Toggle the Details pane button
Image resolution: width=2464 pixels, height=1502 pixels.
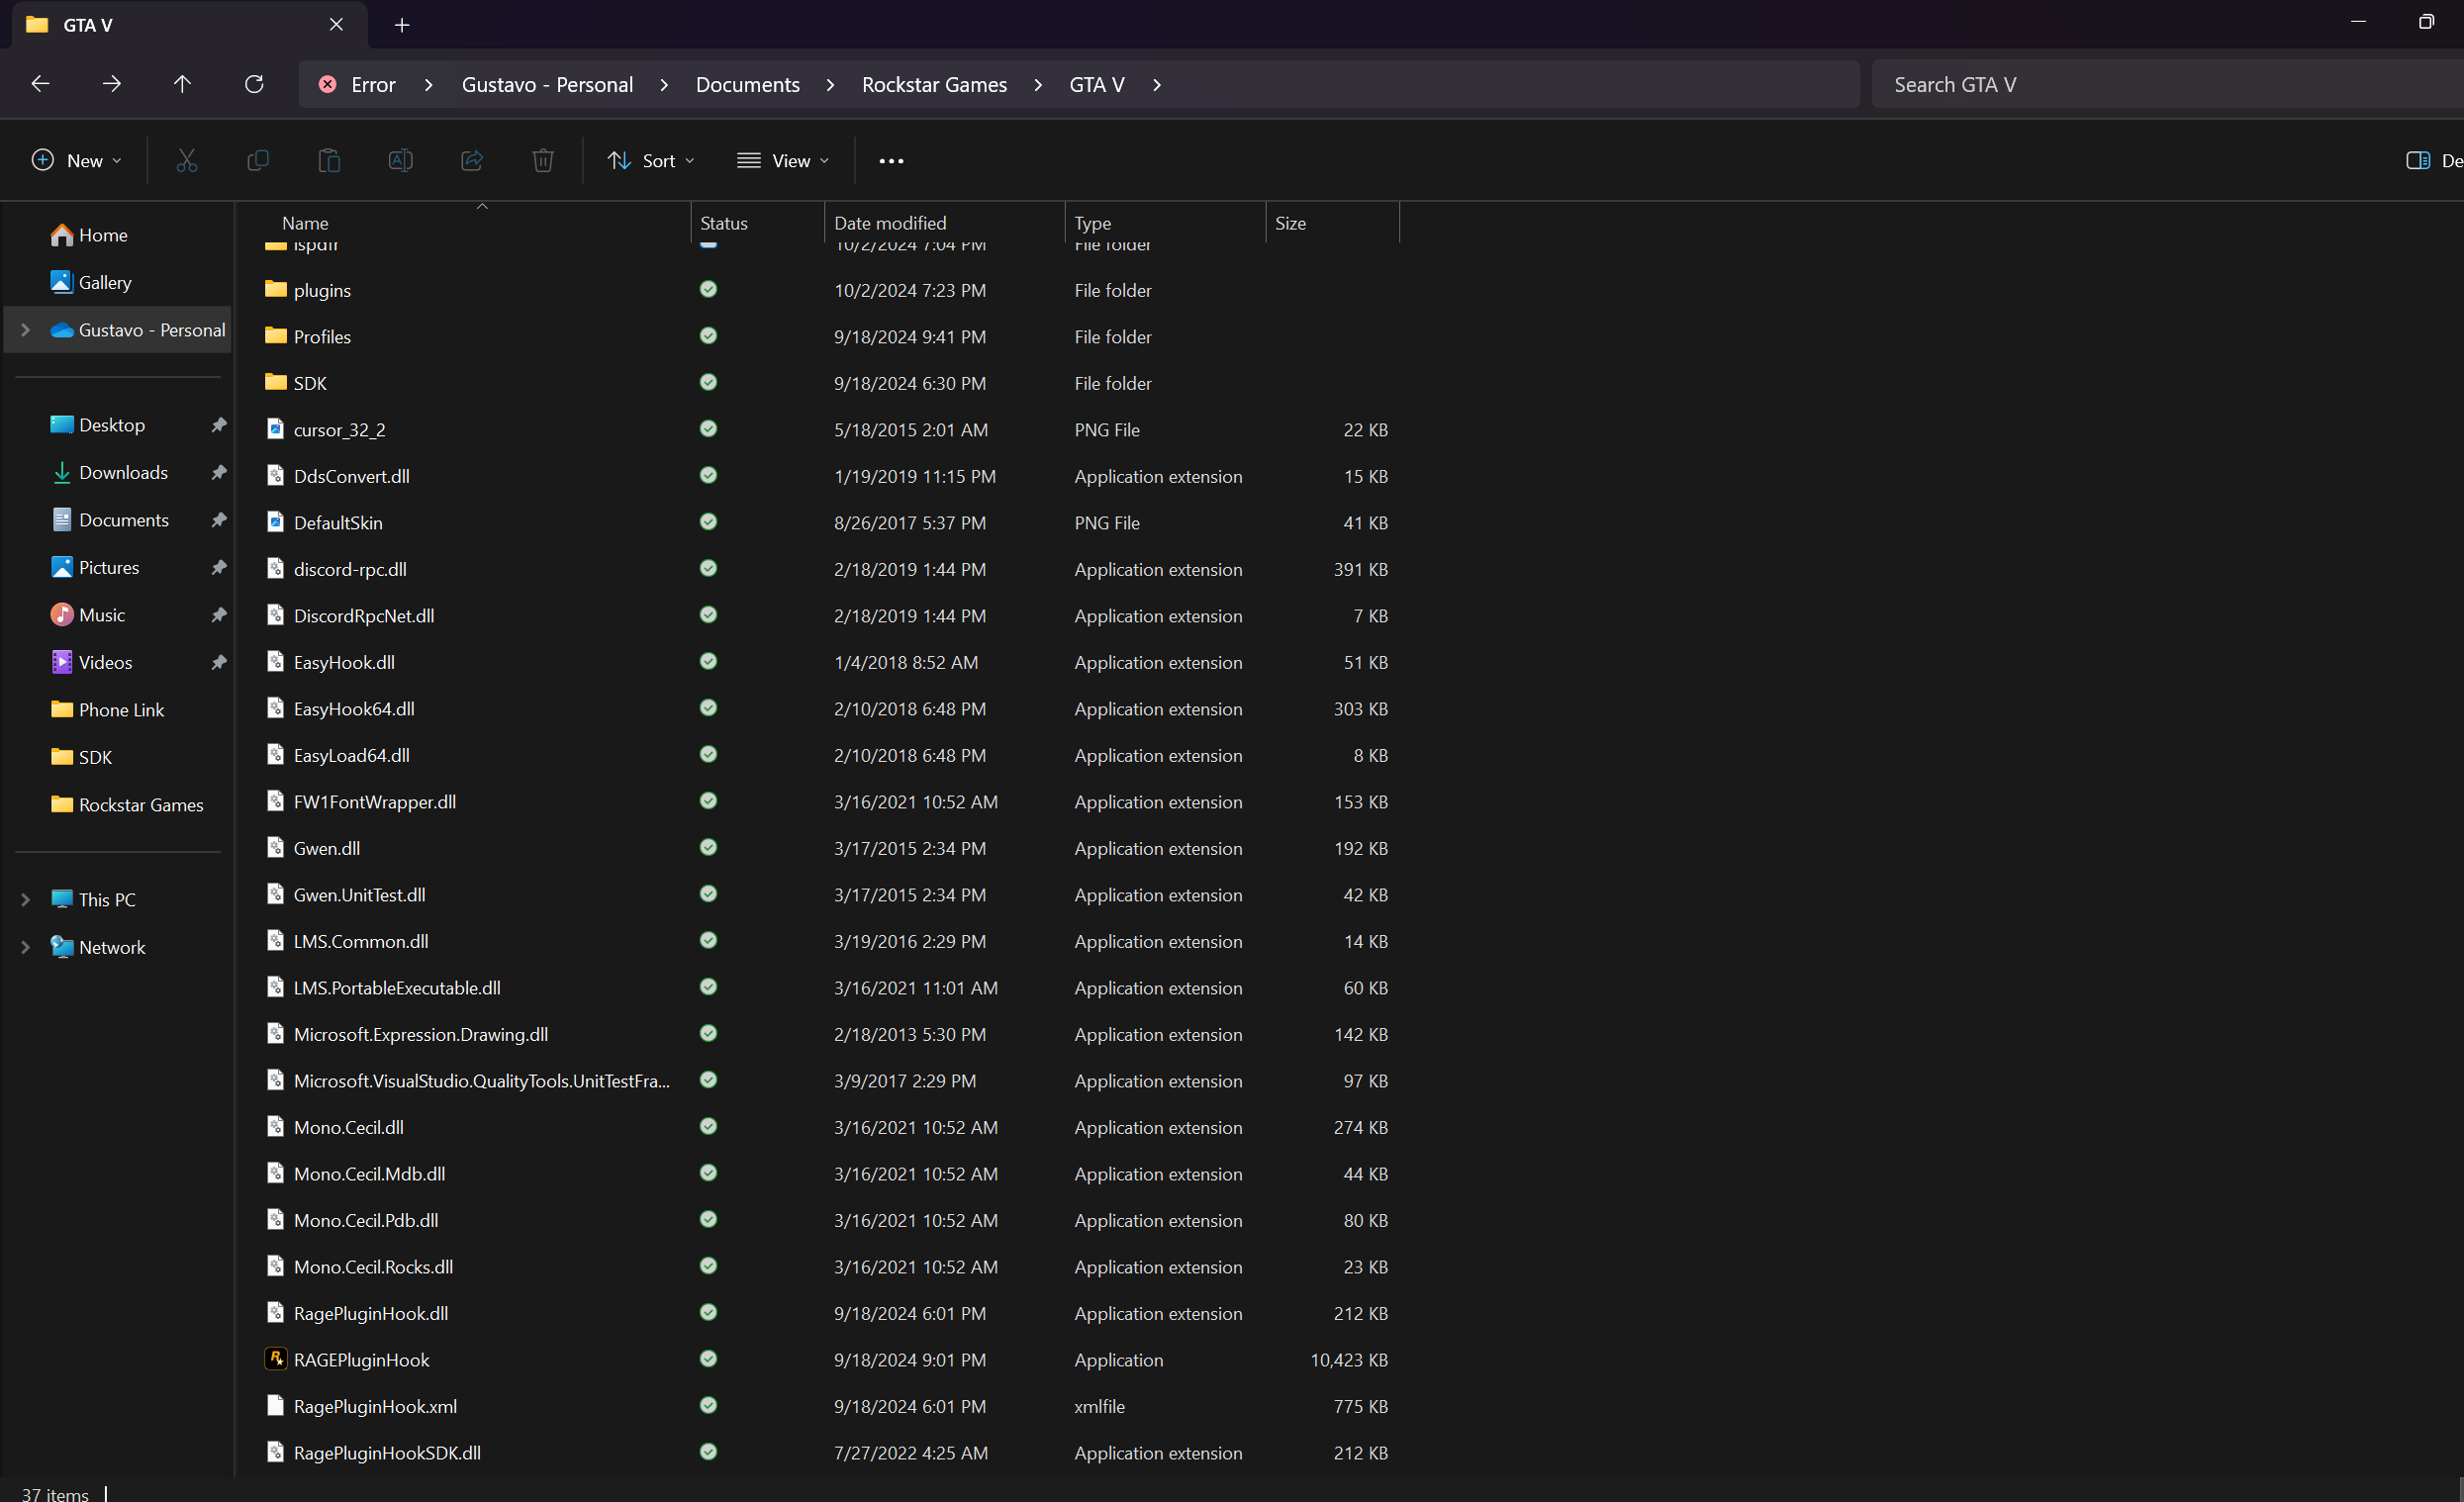pyautogui.click(x=2418, y=161)
